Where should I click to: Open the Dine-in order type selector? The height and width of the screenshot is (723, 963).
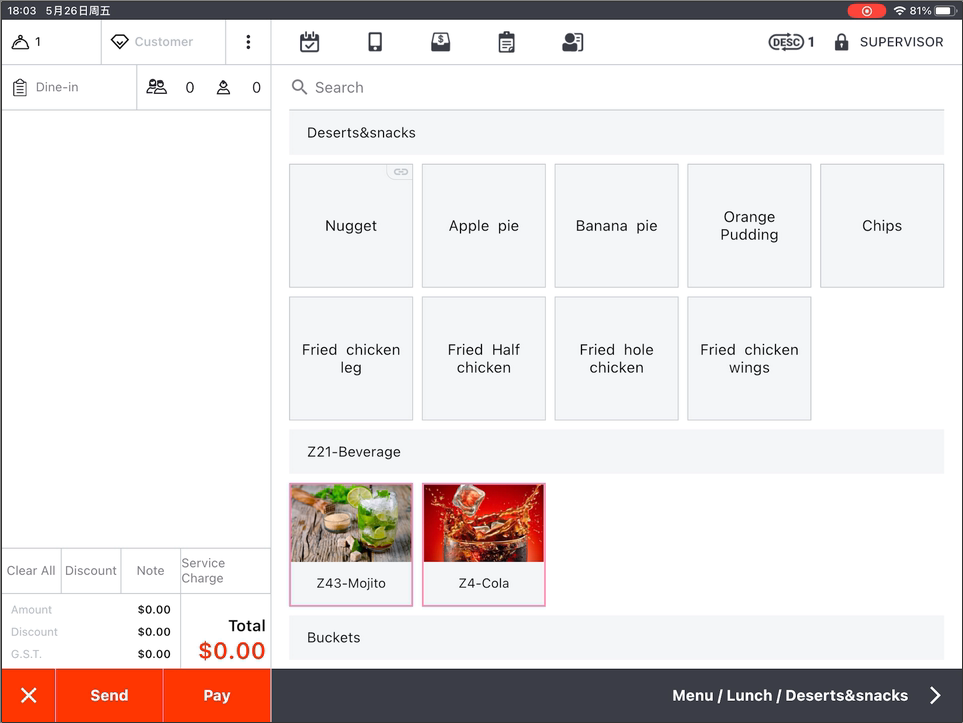tap(68, 88)
